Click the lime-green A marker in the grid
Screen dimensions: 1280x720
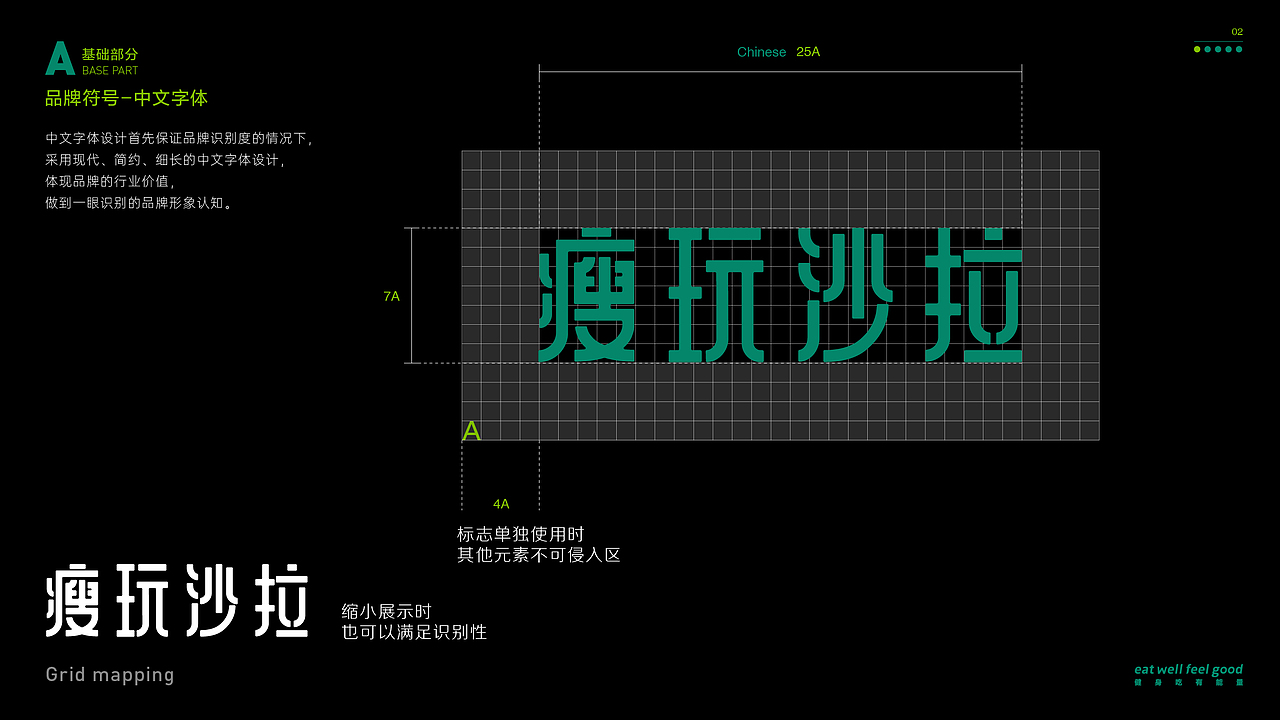(472, 431)
